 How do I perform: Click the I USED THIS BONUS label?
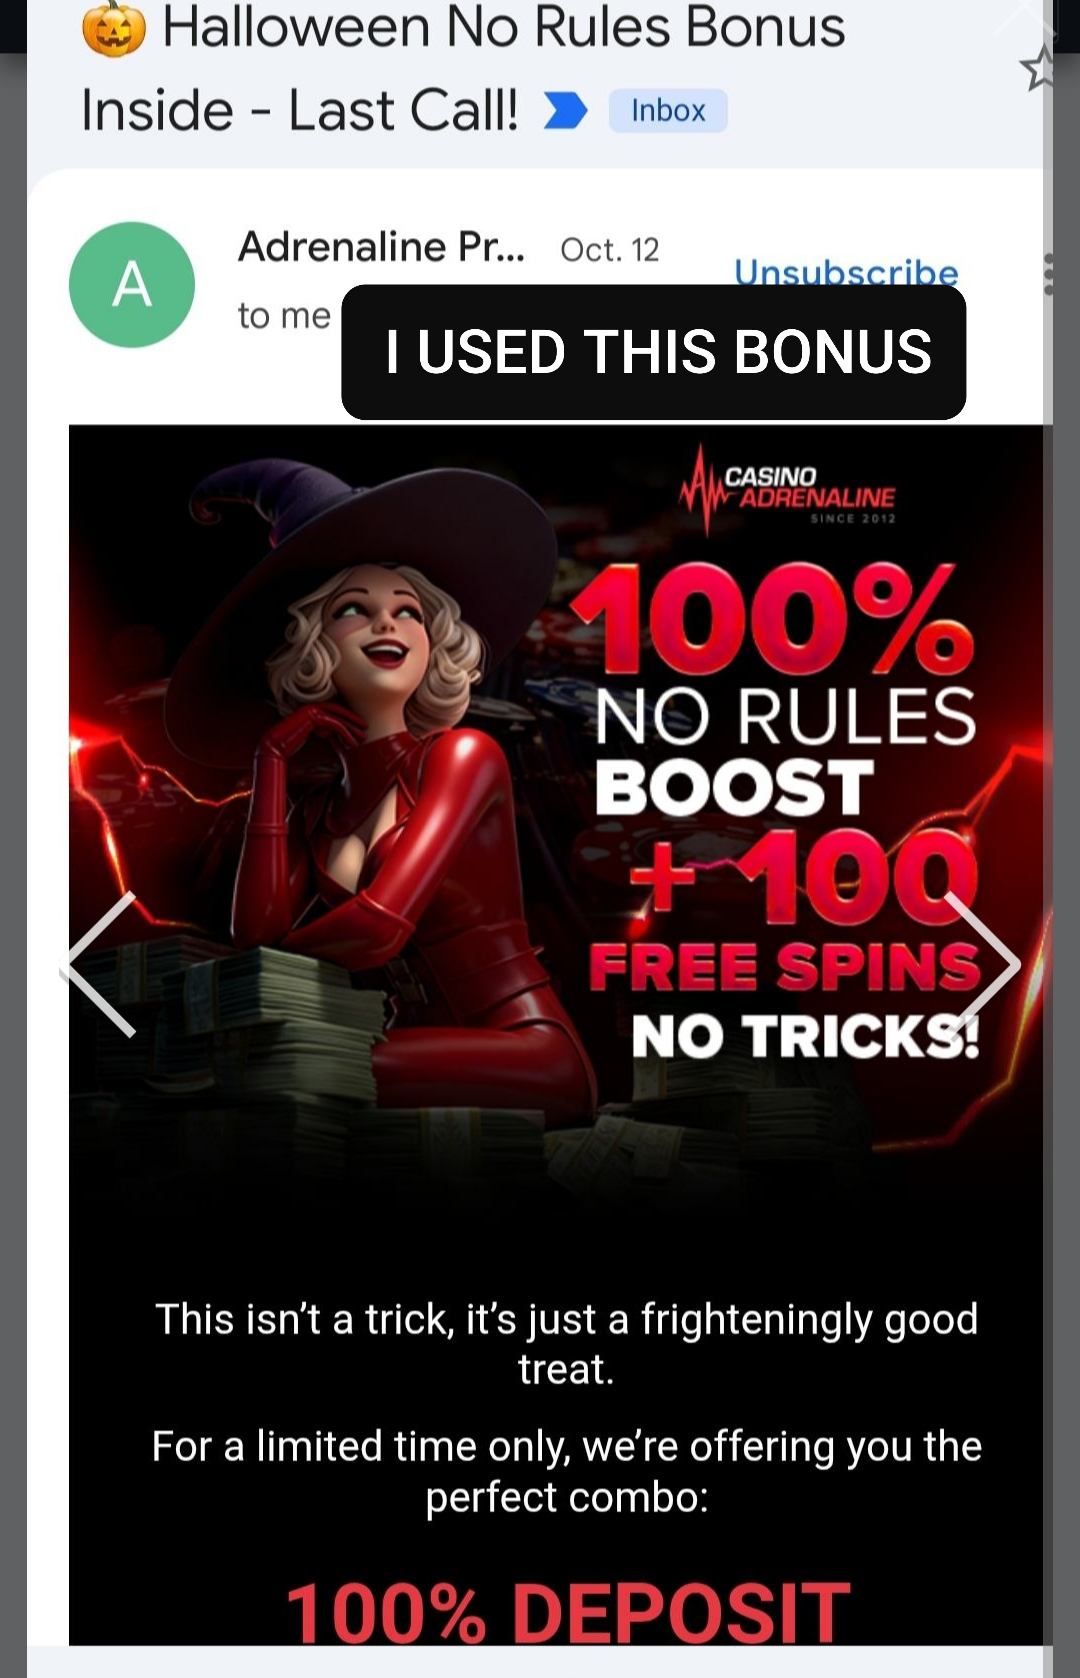pyautogui.click(x=654, y=352)
